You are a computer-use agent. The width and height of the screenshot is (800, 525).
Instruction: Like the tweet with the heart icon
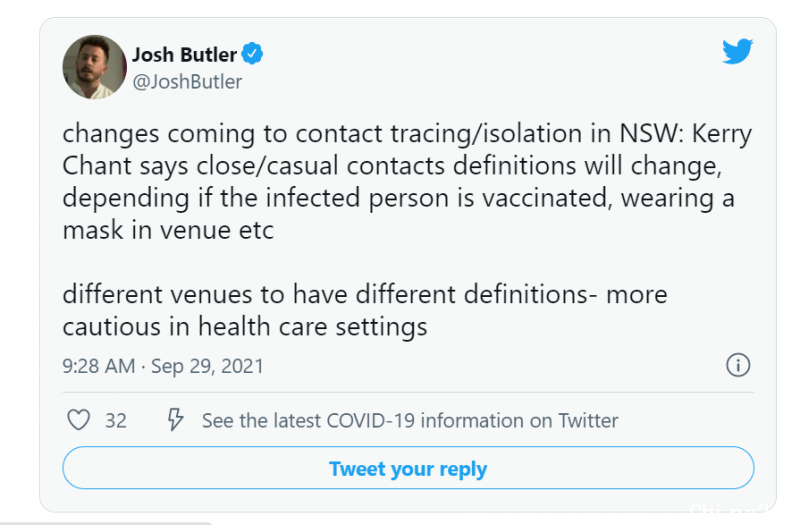click(x=79, y=420)
